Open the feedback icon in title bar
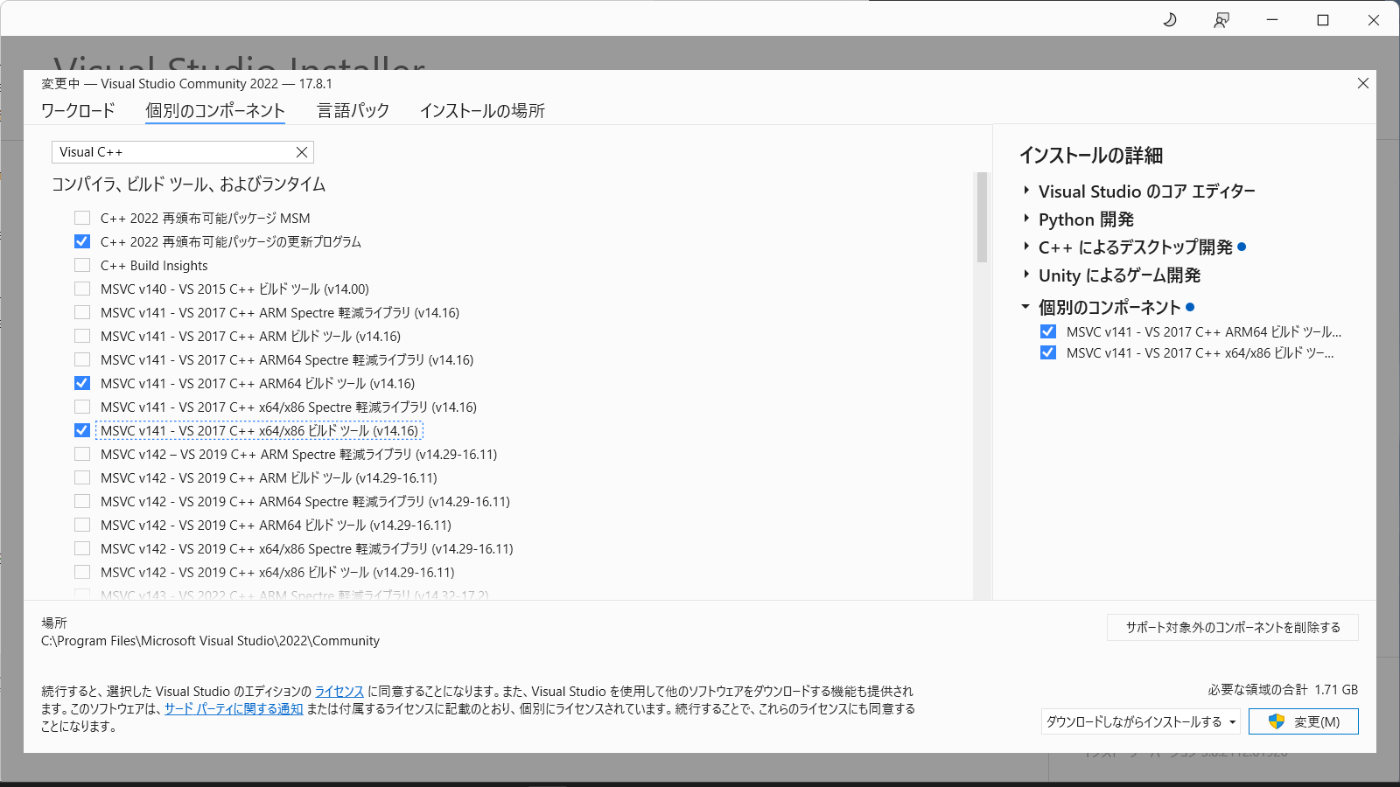The image size is (1400, 787). pos(1221,20)
